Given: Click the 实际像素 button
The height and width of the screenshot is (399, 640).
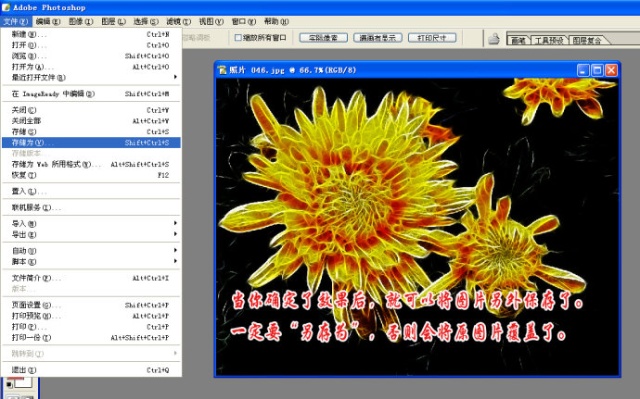Looking at the screenshot, I should tap(323, 38).
